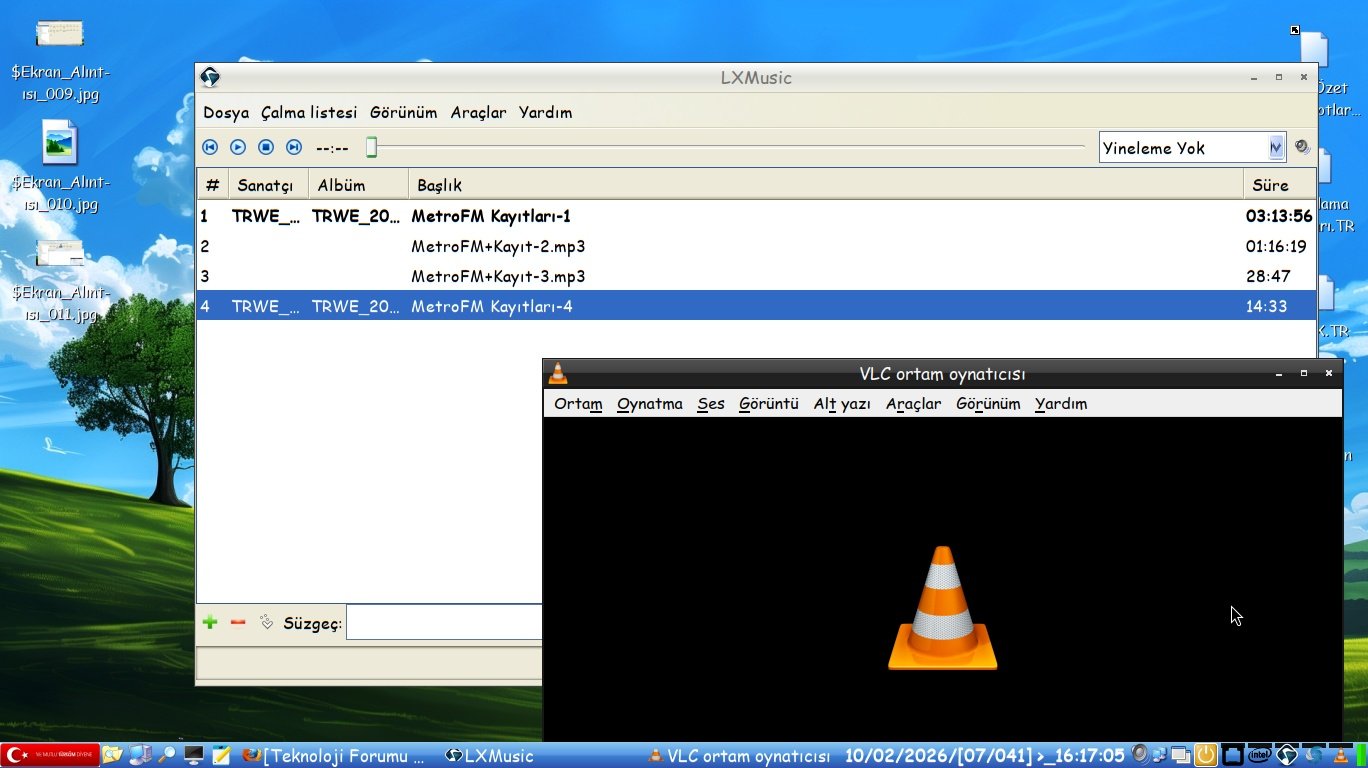Viewport: 1368px width, 768px height.
Task: Sort playlist by Başlık column
Action: [x=825, y=185]
